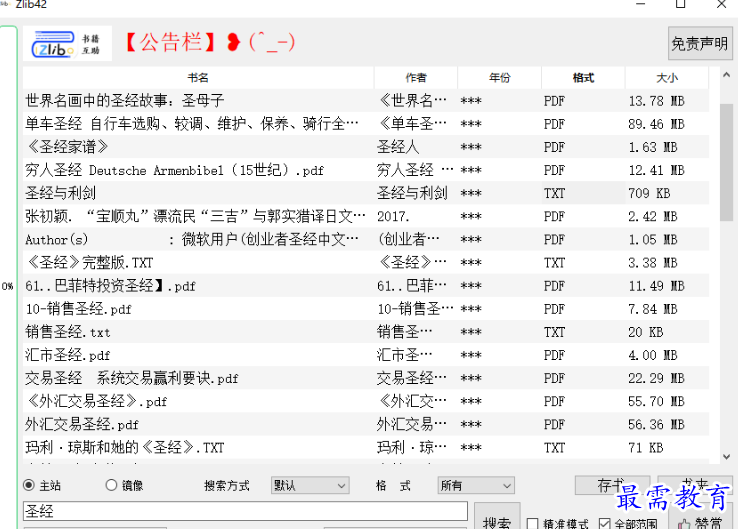Click the 存书 button
The height and width of the screenshot is (529, 738).
(612, 485)
